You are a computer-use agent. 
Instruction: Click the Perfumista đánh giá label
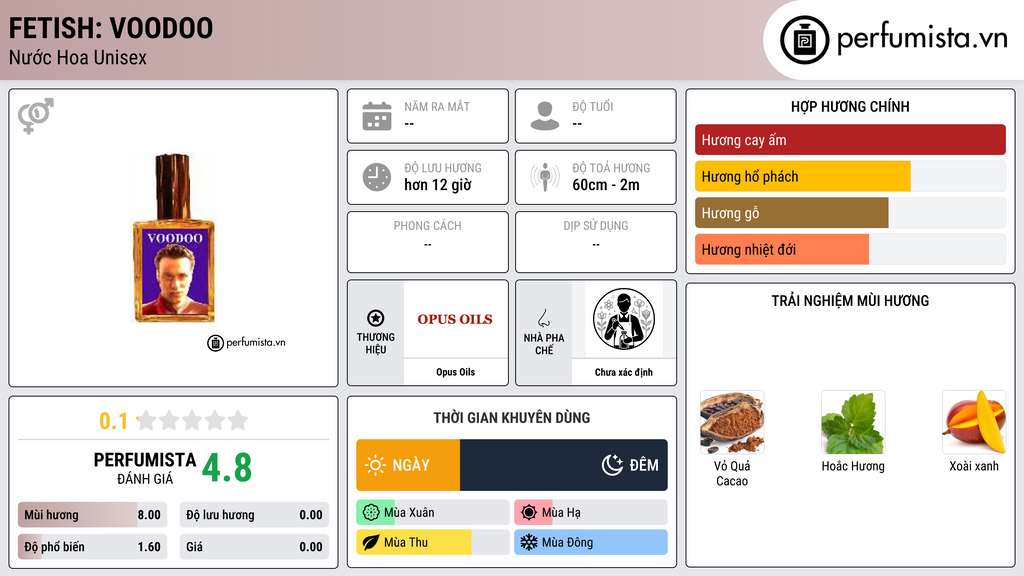(145, 468)
